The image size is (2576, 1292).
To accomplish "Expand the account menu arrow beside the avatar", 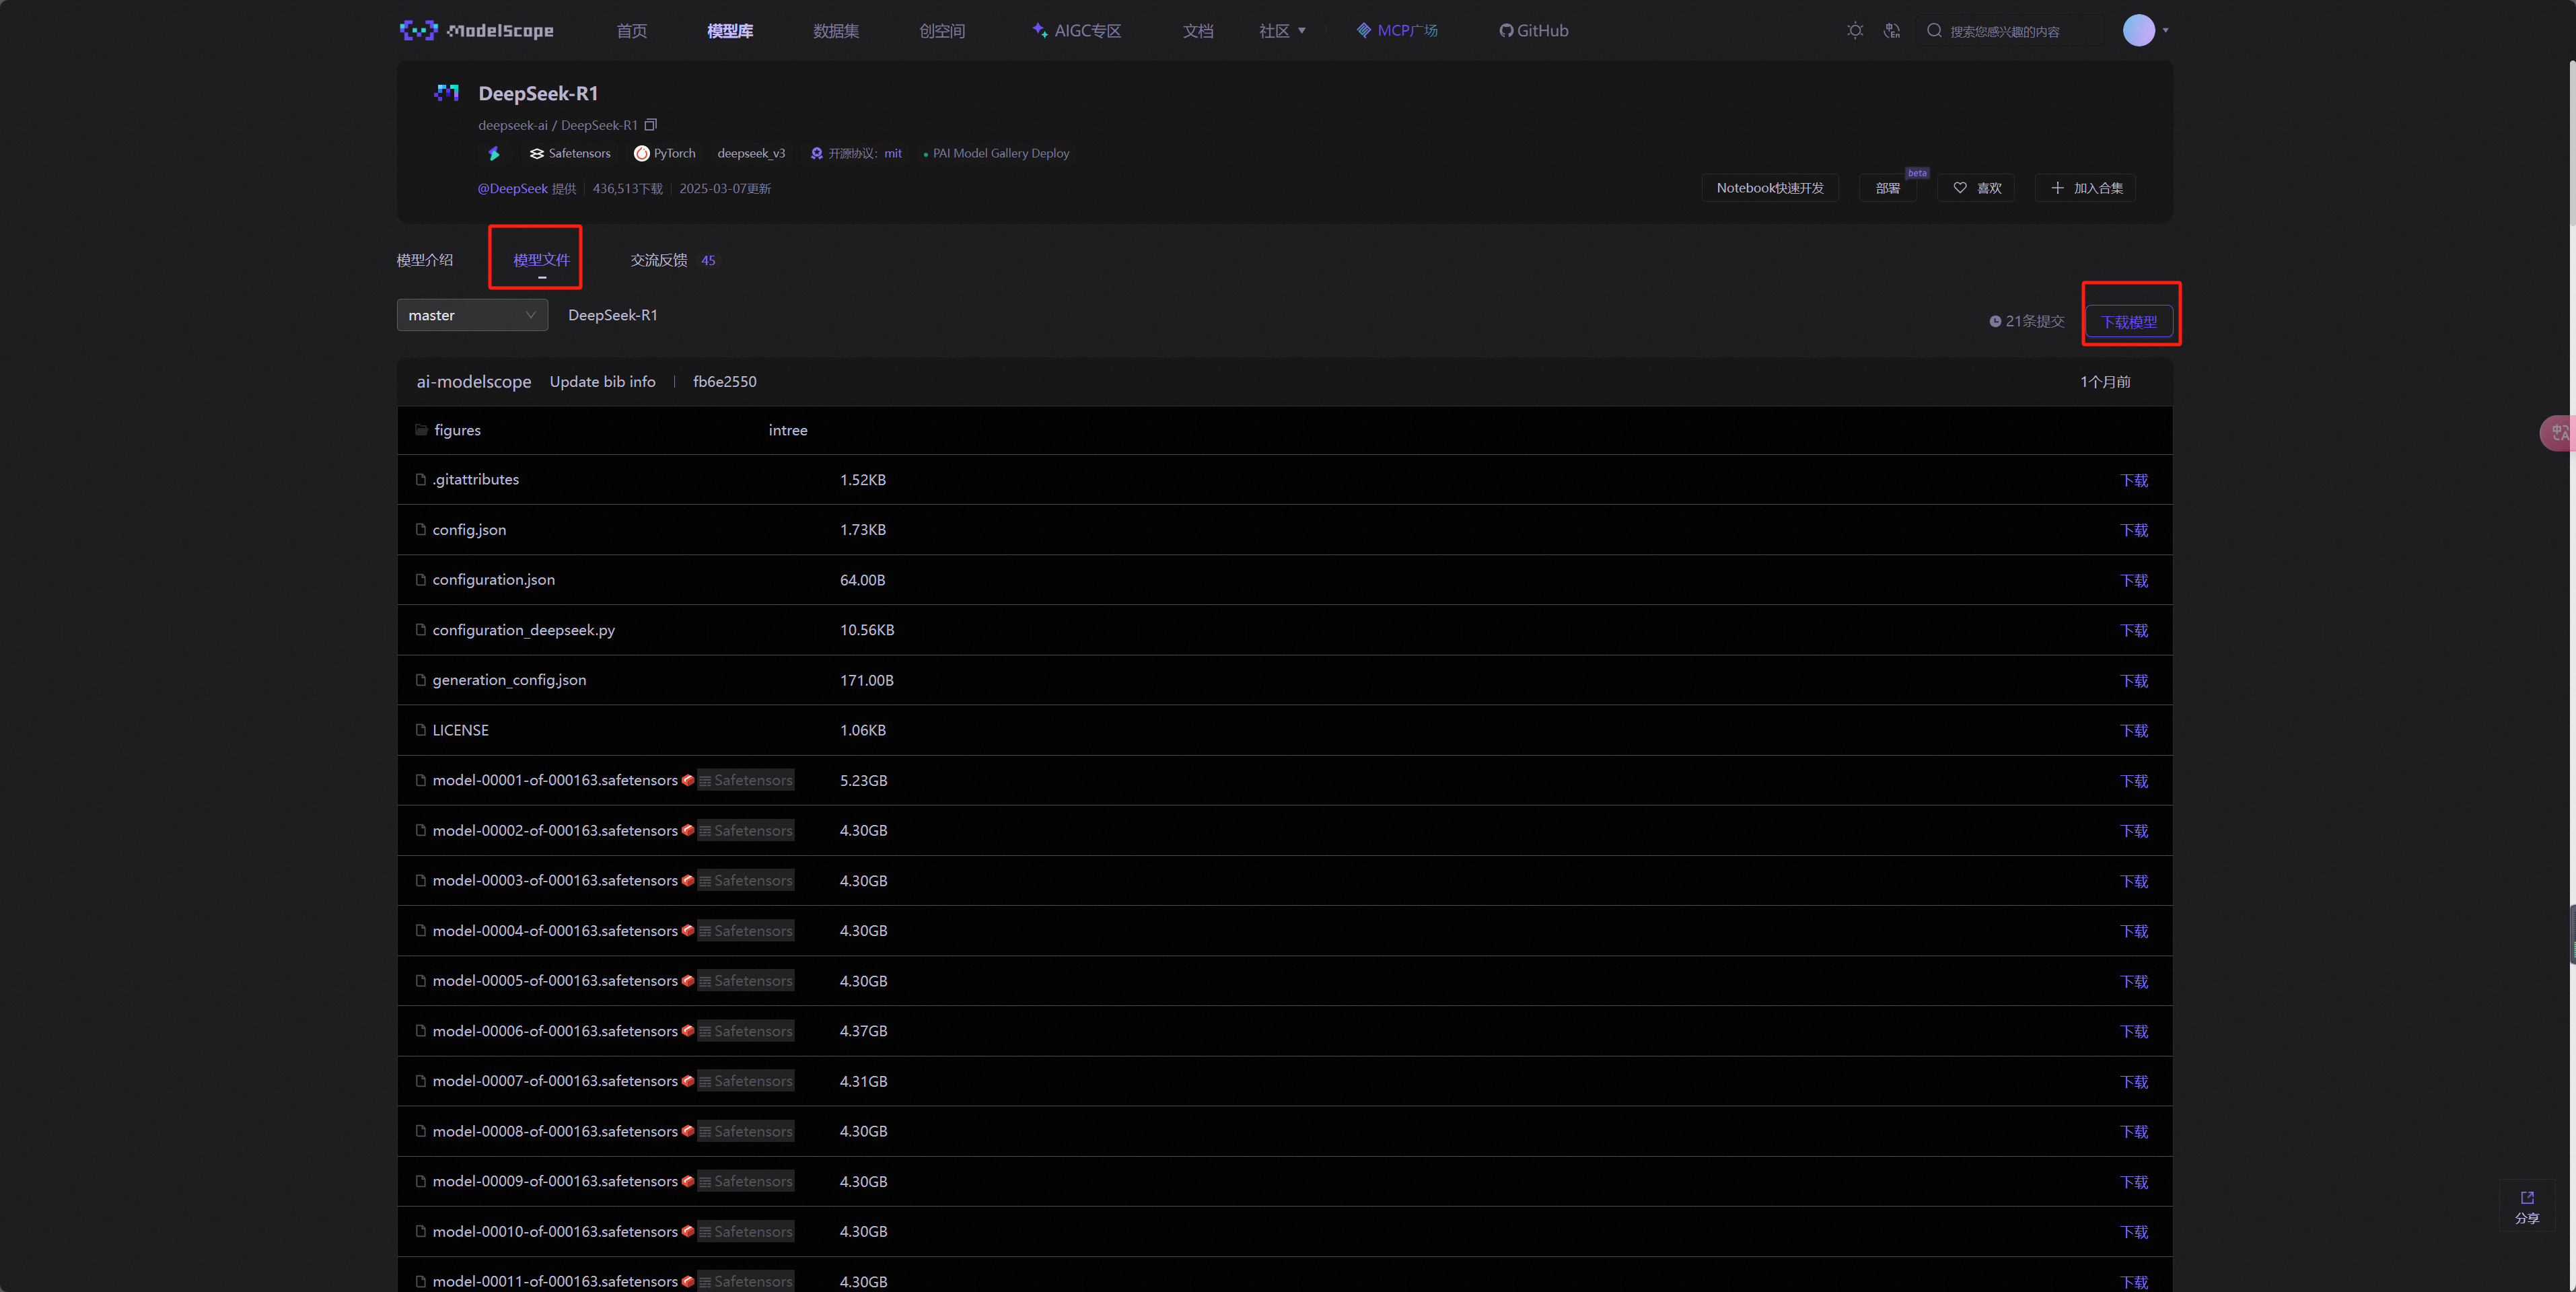I will [2166, 31].
